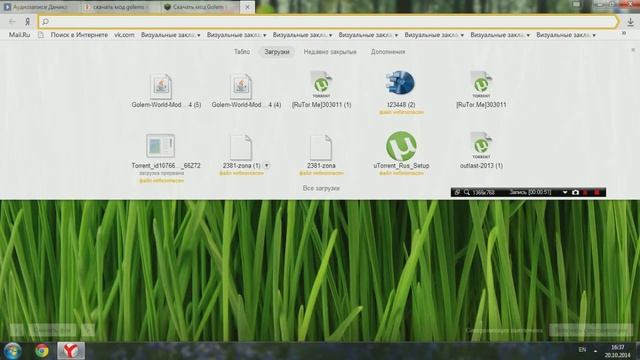
Task: Click the 'Golem-World-Mod...4 (4)' file name
Action: 246,105
